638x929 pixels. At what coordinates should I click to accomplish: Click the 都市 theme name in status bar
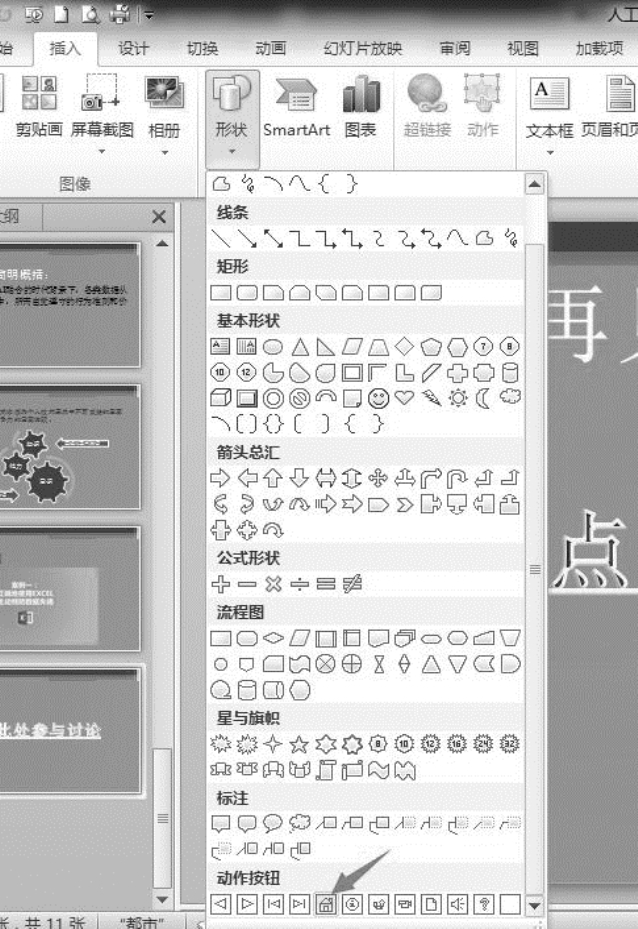pyautogui.click(x=141, y=922)
